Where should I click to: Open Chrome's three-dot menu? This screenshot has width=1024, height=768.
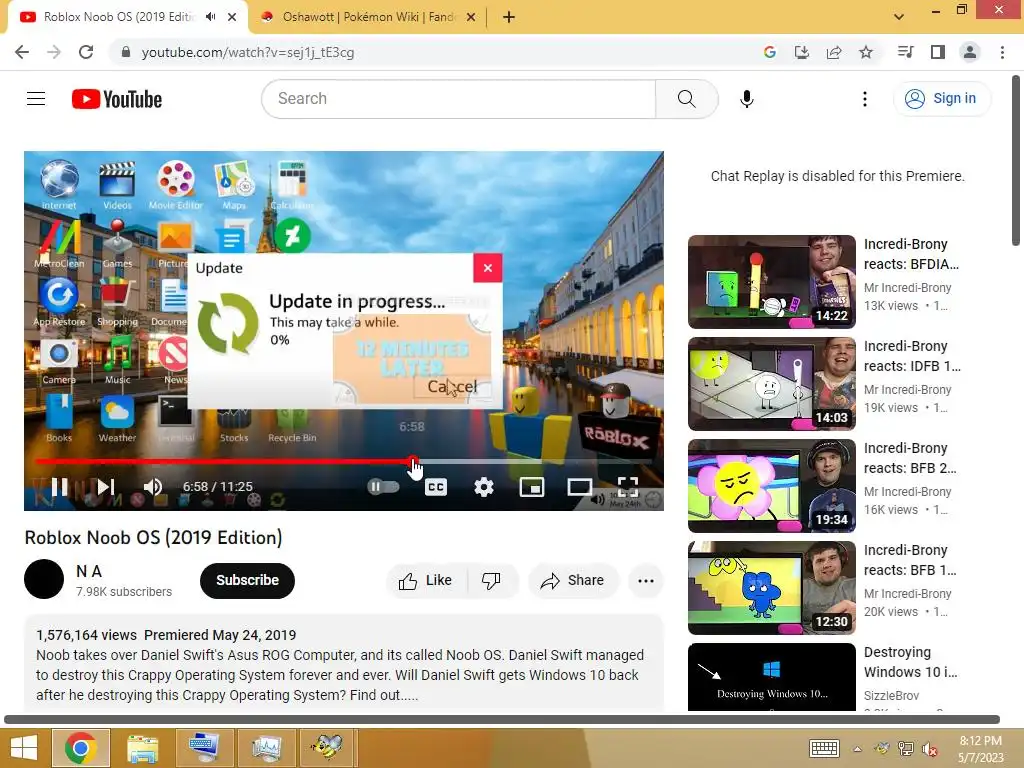tap(1002, 52)
